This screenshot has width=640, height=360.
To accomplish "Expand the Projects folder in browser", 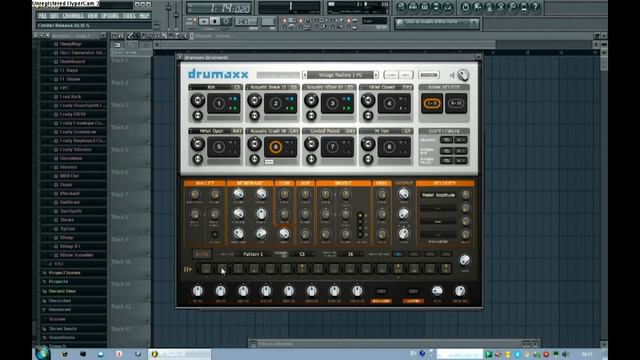I will 58,282.
